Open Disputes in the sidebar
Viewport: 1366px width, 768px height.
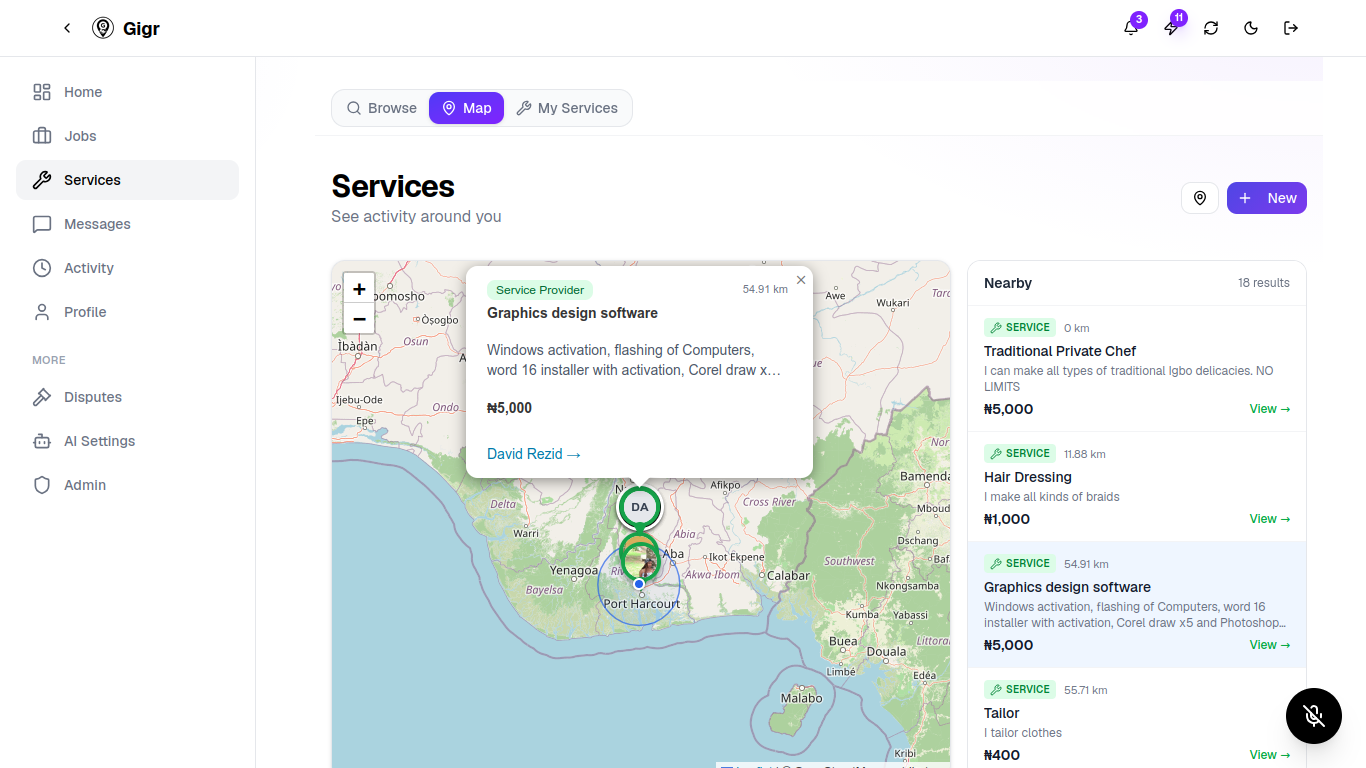tap(127, 397)
